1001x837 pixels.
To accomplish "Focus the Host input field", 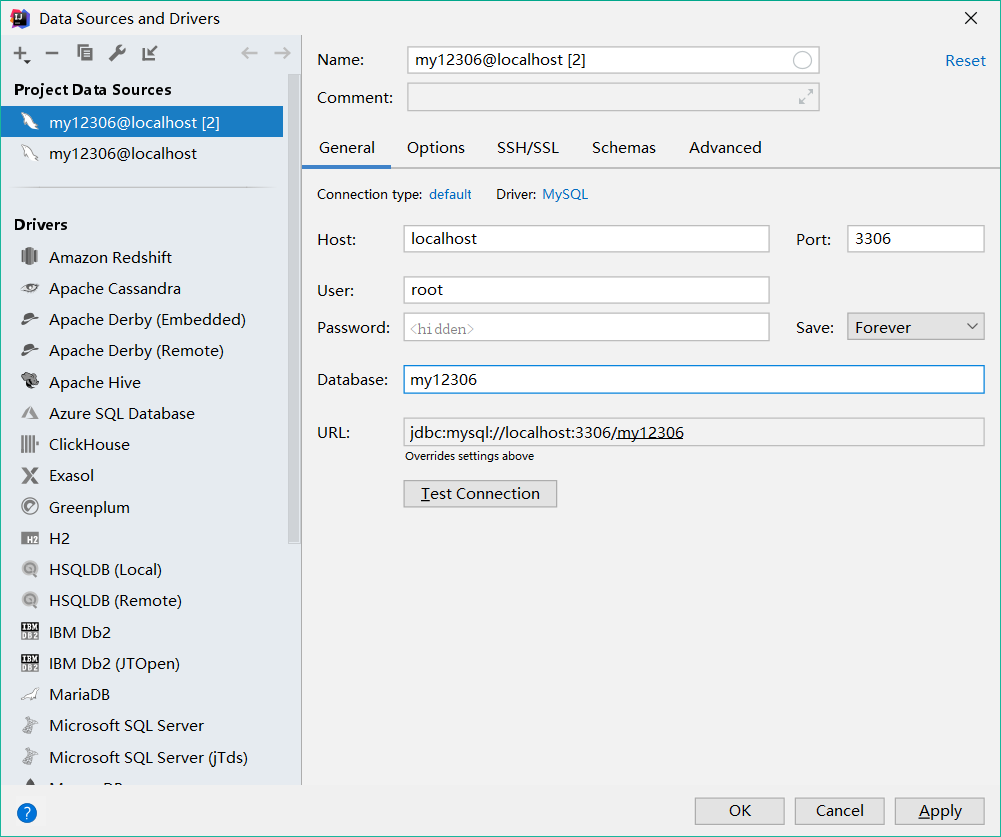I will [x=586, y=239].
